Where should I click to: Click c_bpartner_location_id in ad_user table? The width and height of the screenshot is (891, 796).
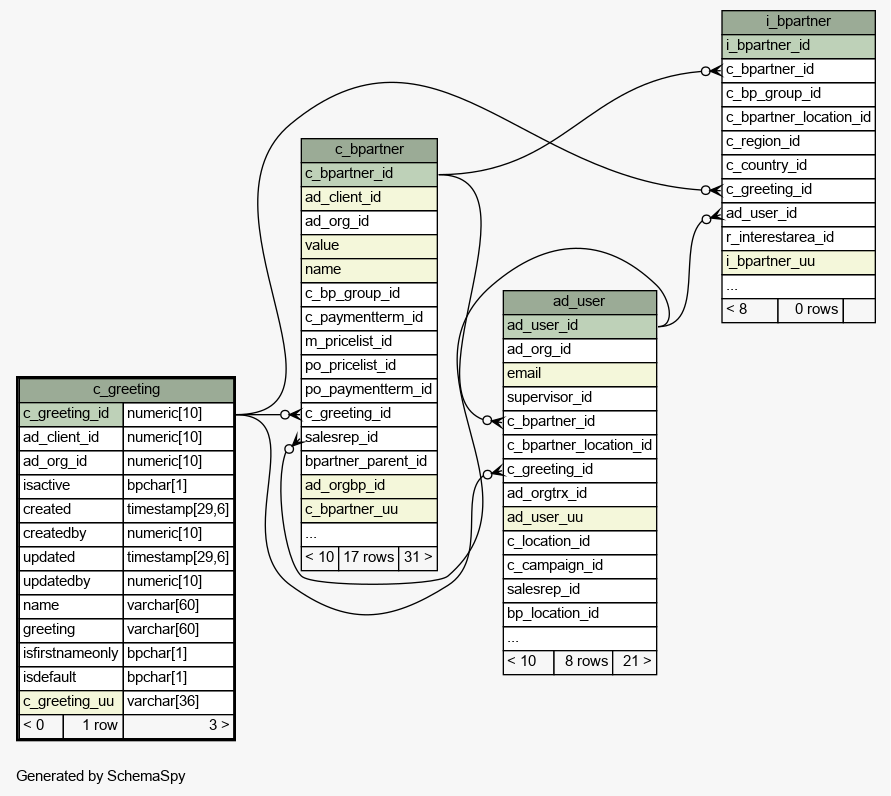point(580,446)
